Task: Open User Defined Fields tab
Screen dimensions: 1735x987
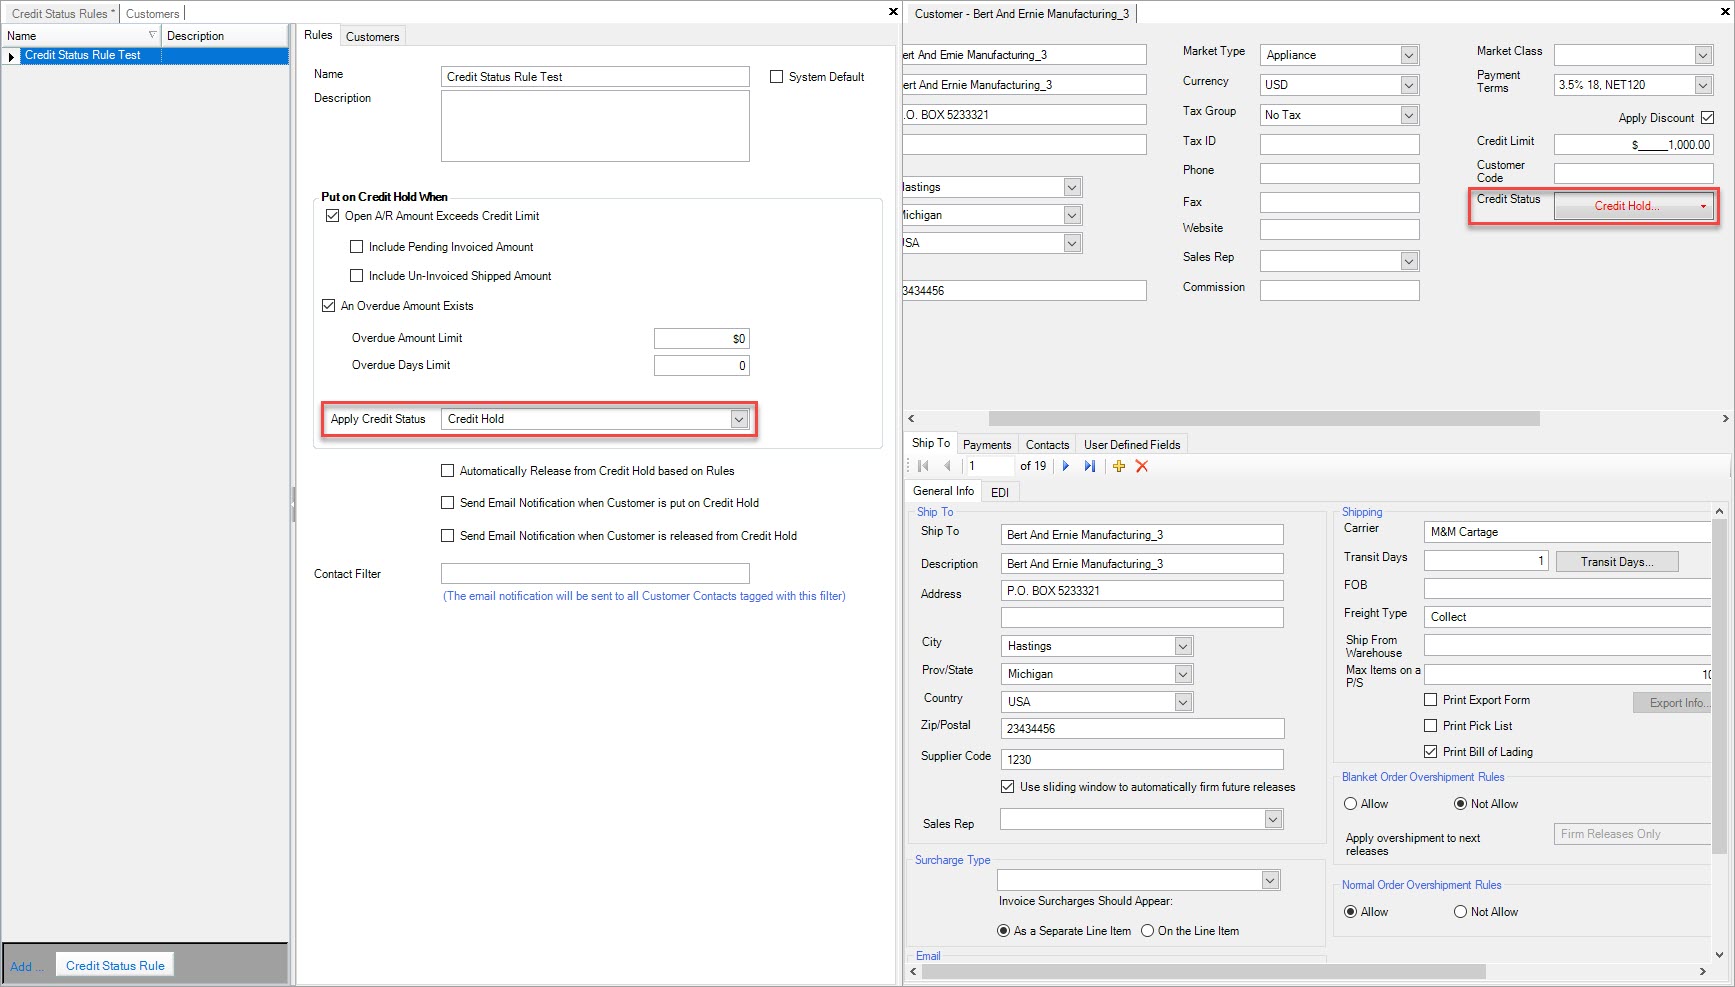Action: click(x=1132, y=445)
